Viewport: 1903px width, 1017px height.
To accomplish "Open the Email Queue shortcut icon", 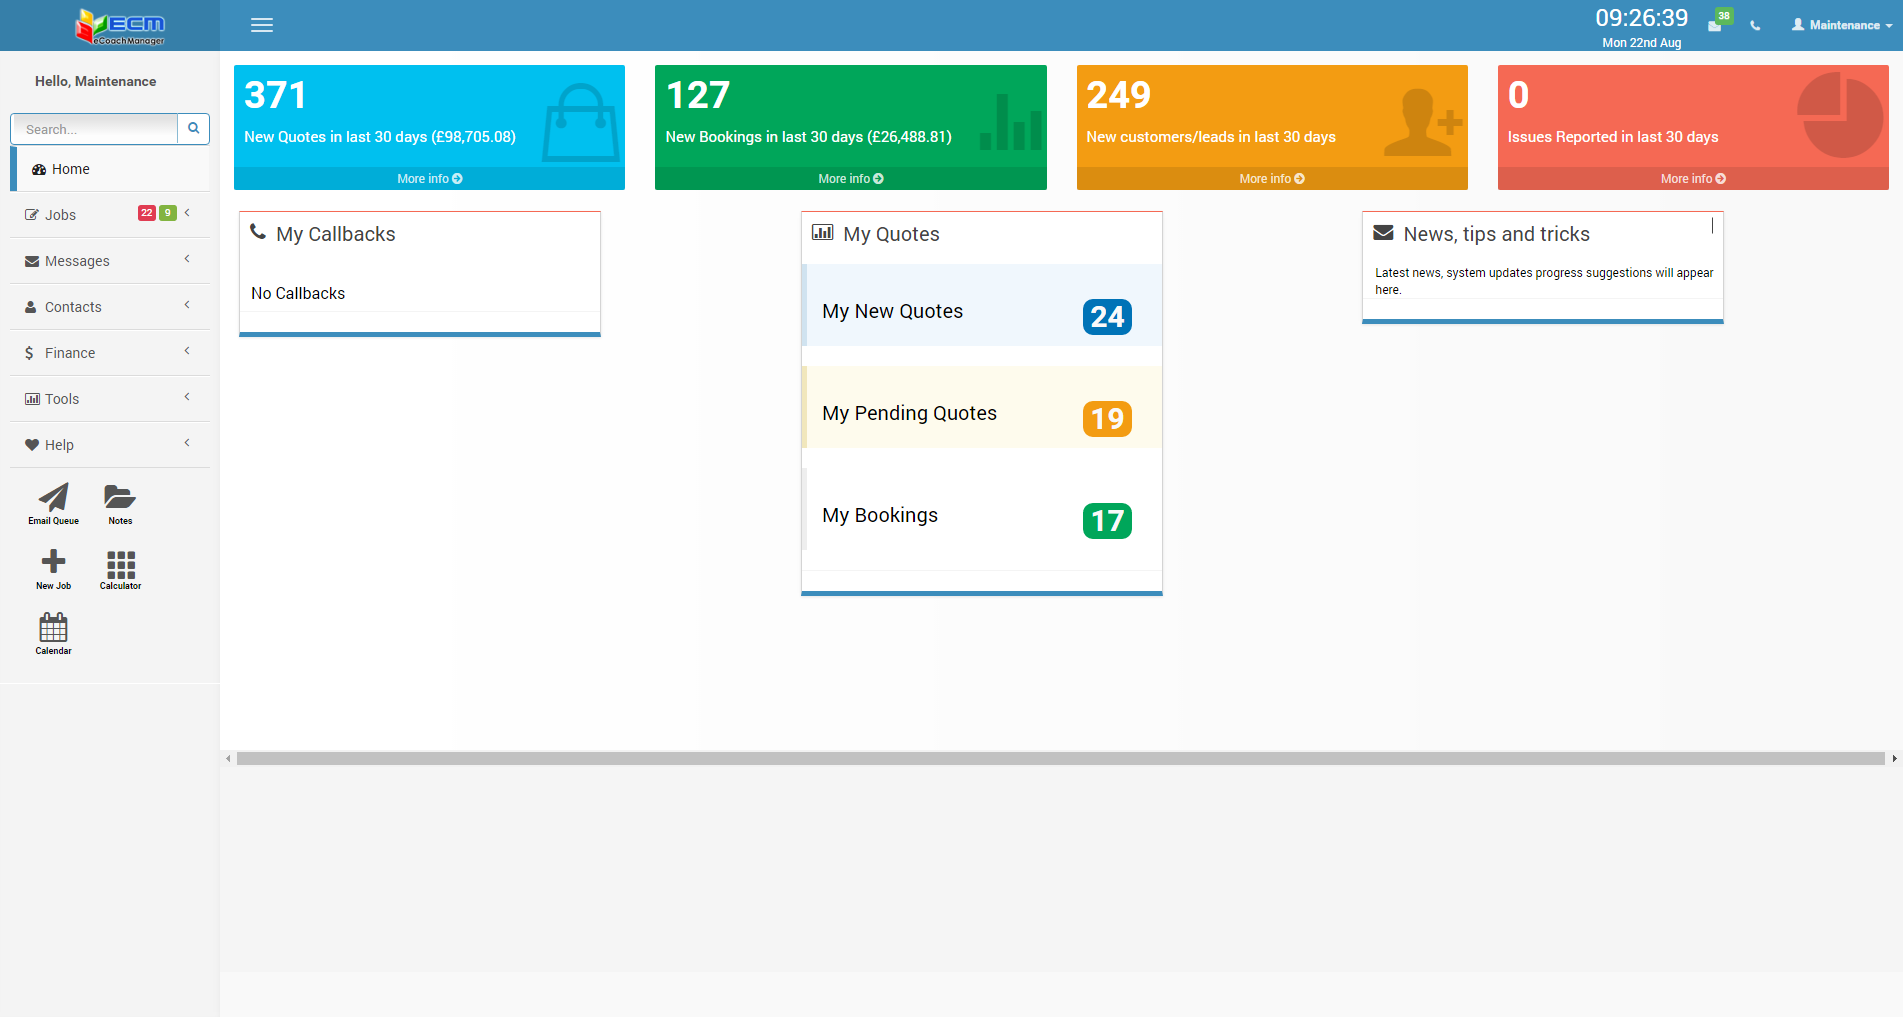I will [x=53, y=498].
